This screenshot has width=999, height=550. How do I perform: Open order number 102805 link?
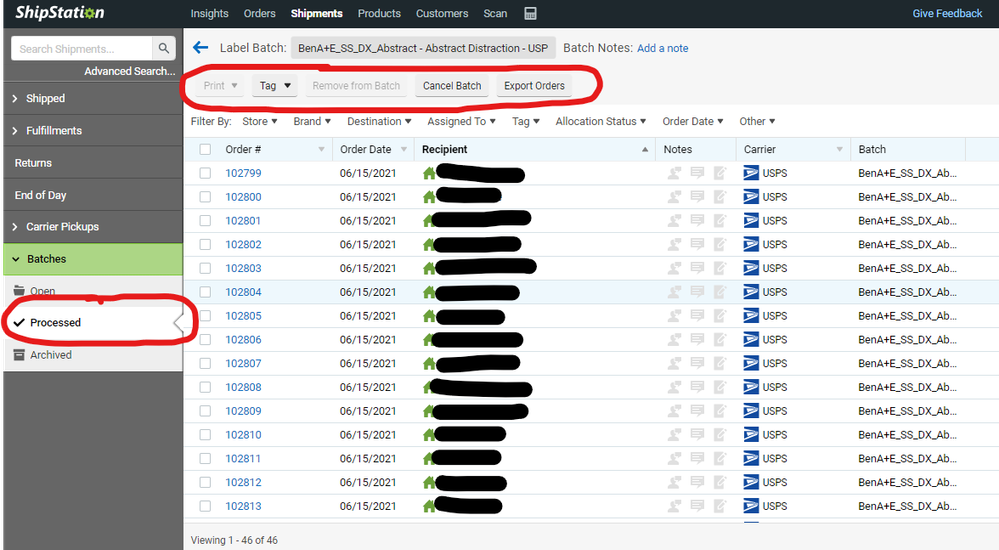(x=243, y=316)
